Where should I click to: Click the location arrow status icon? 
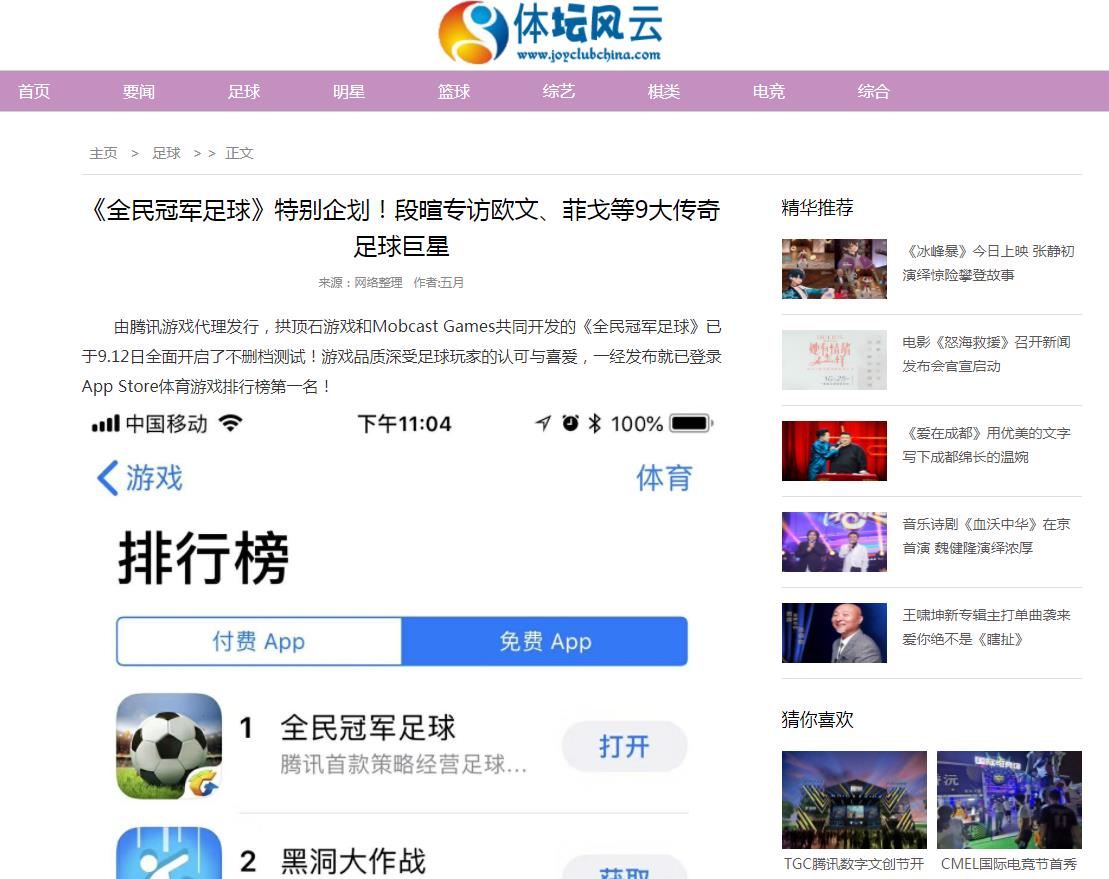tap(542, 423)
